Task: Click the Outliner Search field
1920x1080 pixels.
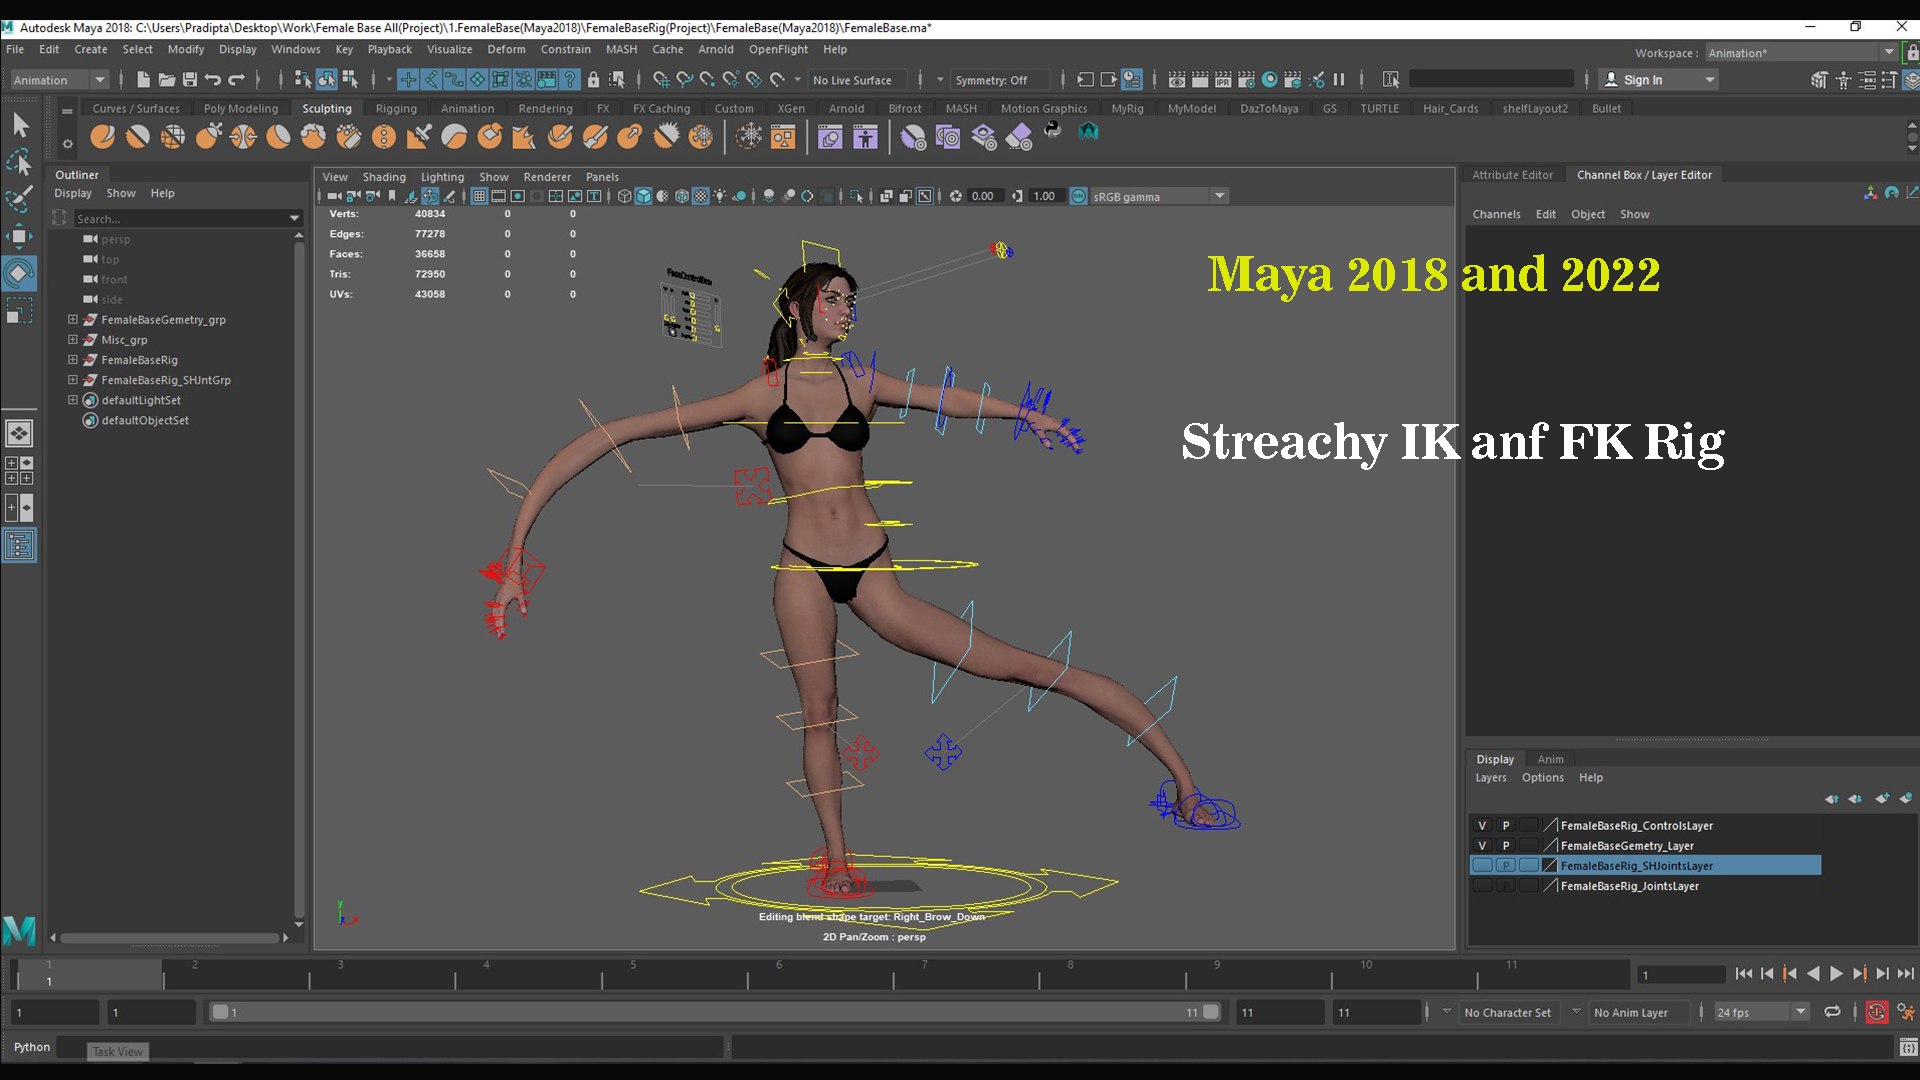Action: pos(187,219)
